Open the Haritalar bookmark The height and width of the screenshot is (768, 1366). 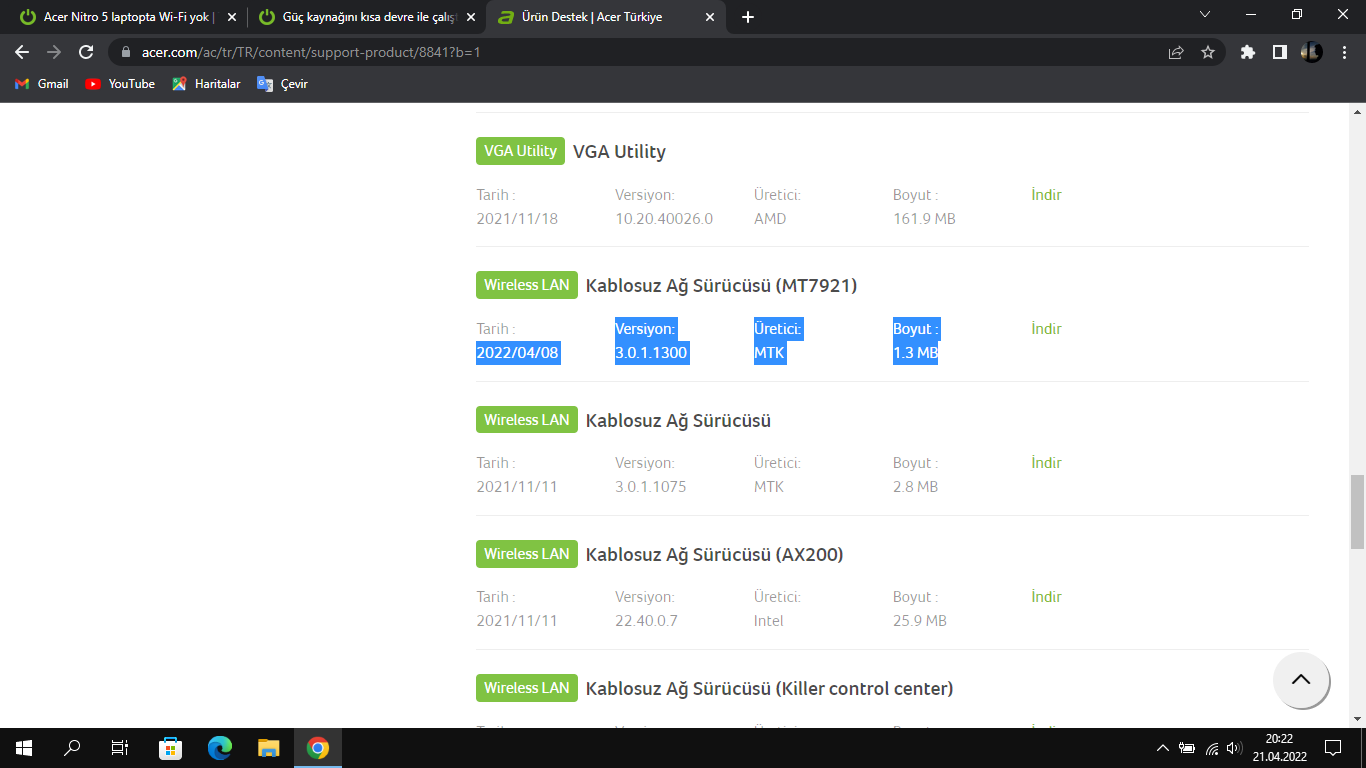point(206,84)
